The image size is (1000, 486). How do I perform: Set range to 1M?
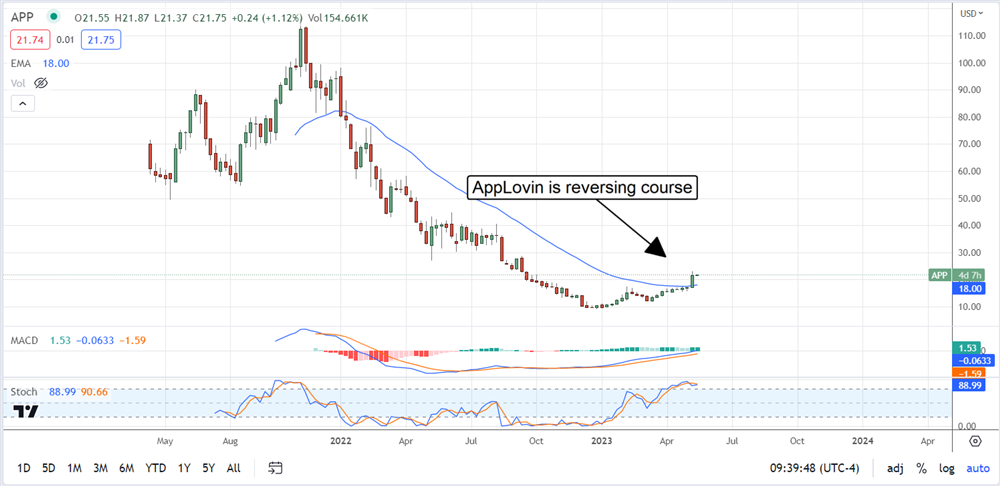pos(74,468)
